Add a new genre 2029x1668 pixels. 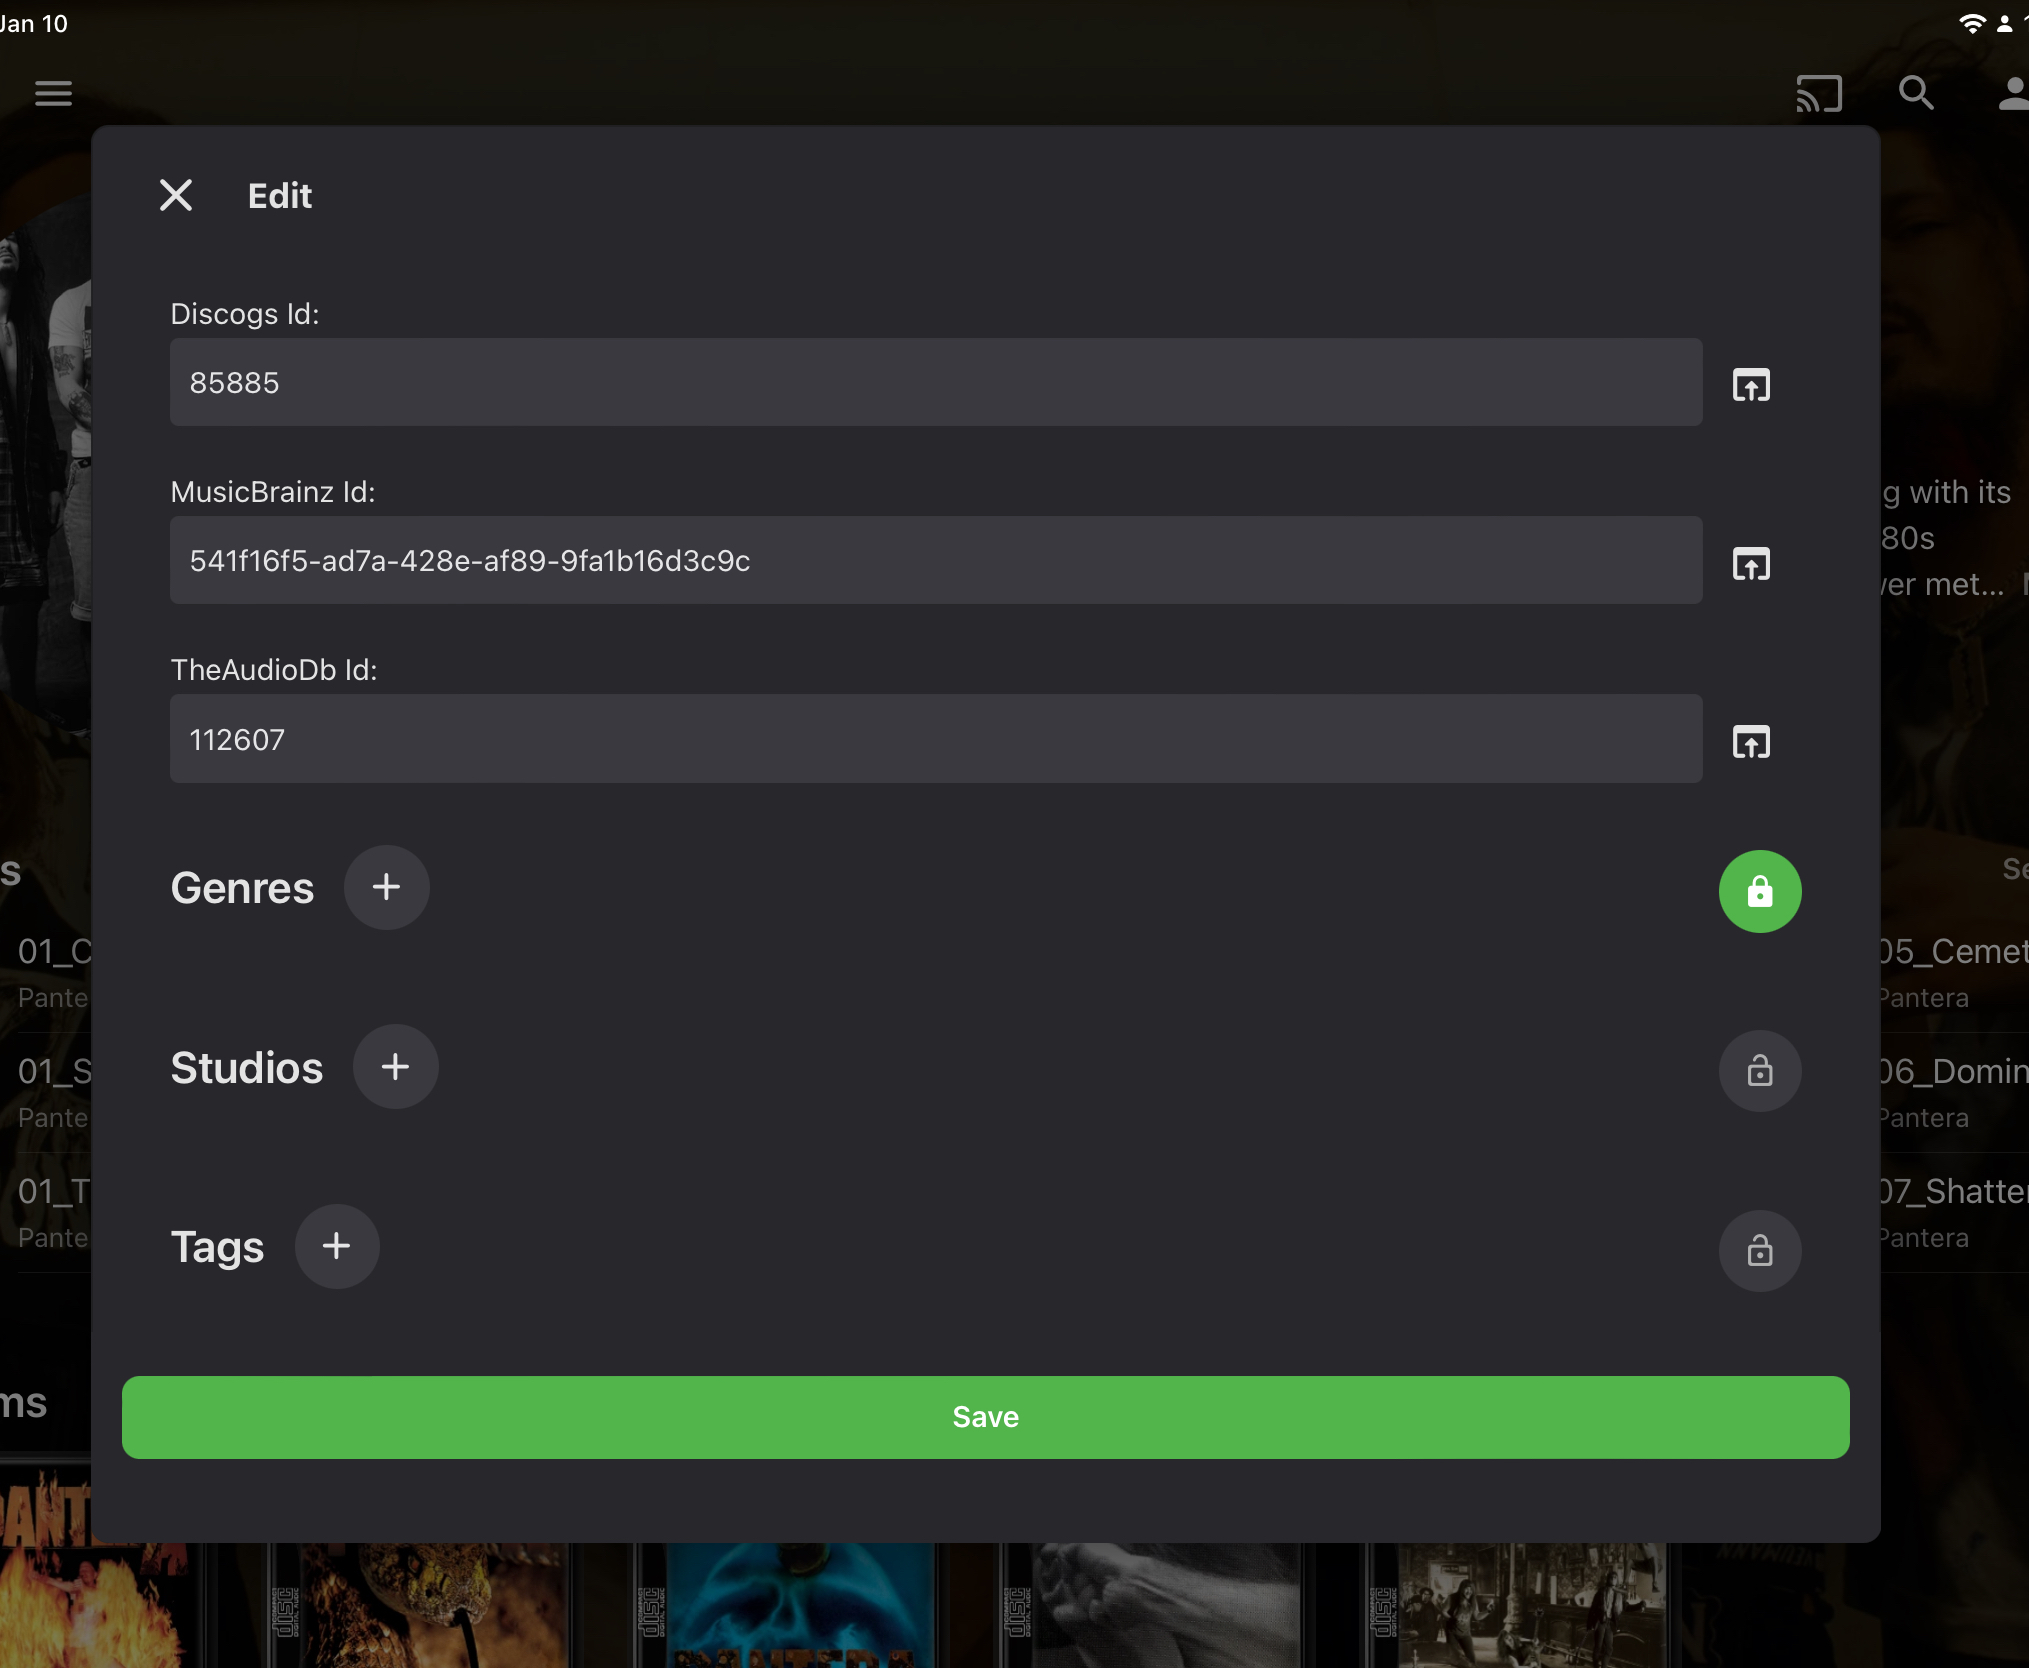(386, 887)
